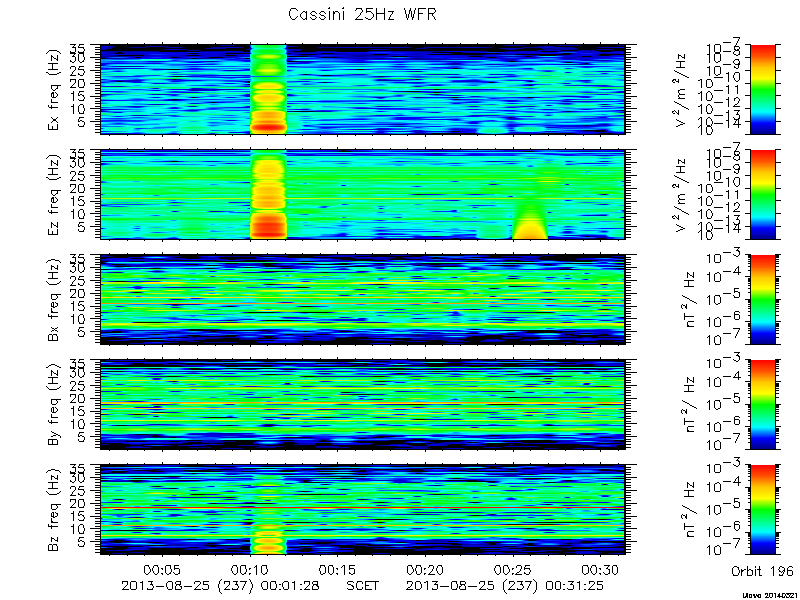The width and height of the screenshot is (800, 600).
Task: Click the 00:15 time axis label
Action: pos(337,570)
